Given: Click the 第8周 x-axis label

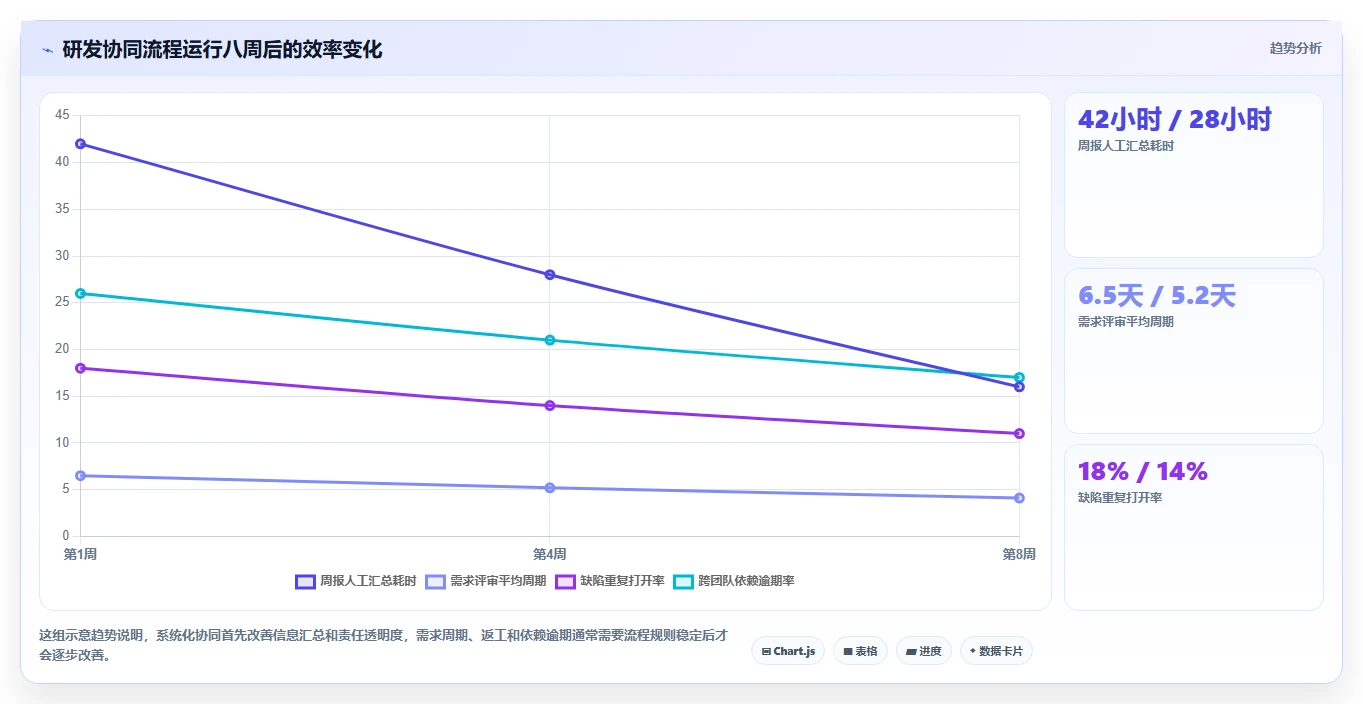Looking at the screenshot, I should point(1019,554).
